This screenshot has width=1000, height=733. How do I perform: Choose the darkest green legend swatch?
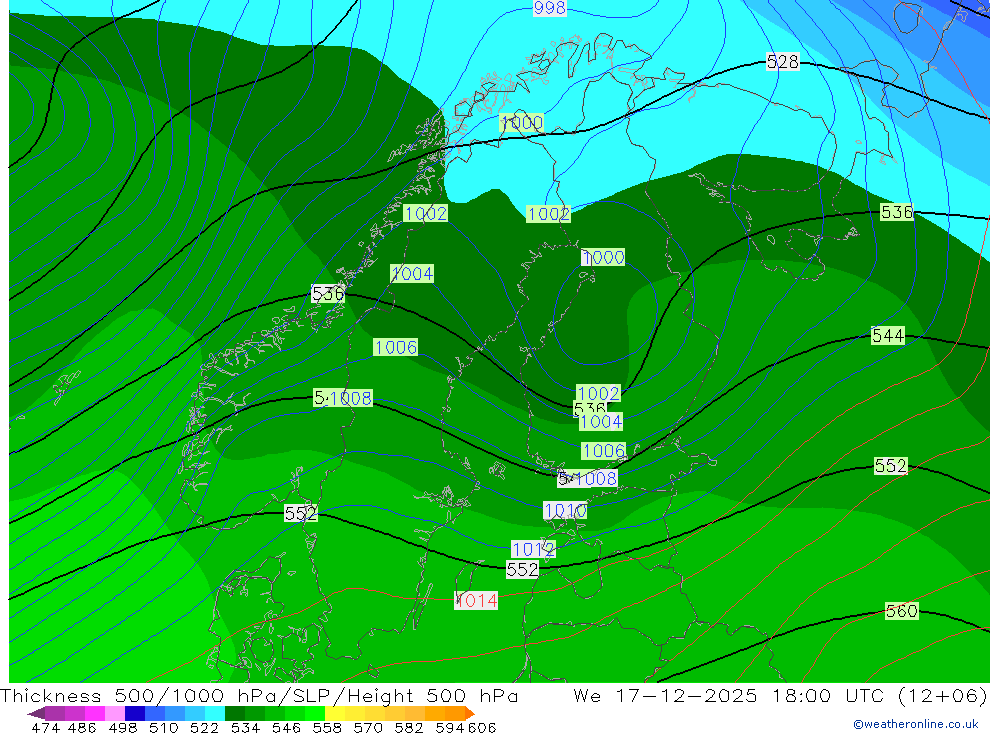pyautogui.click(x=235, y=713)
